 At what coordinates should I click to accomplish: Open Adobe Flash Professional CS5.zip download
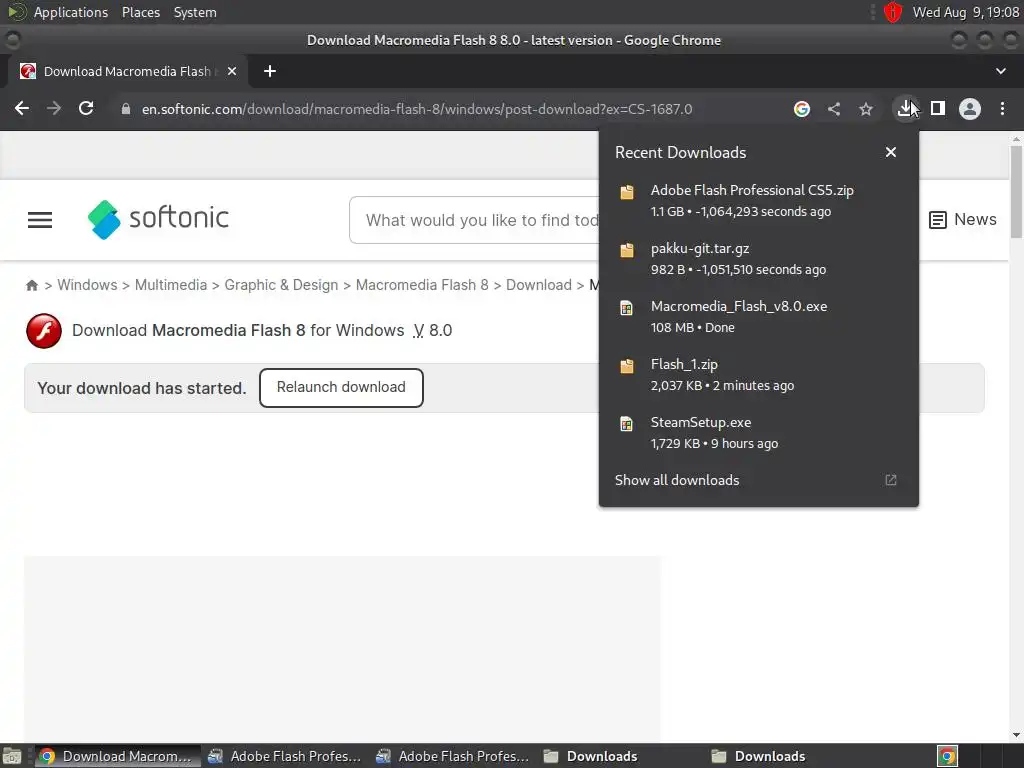pos(758,200)
